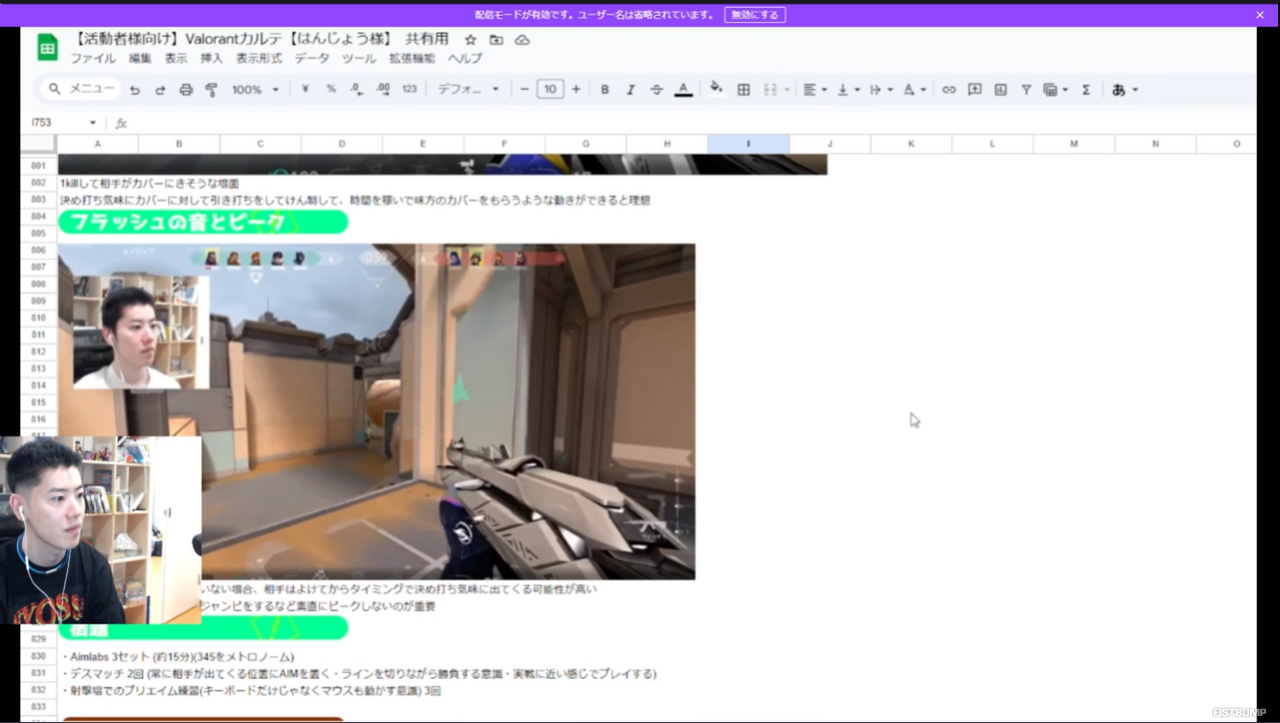Open the text color picker

point(683,89)
